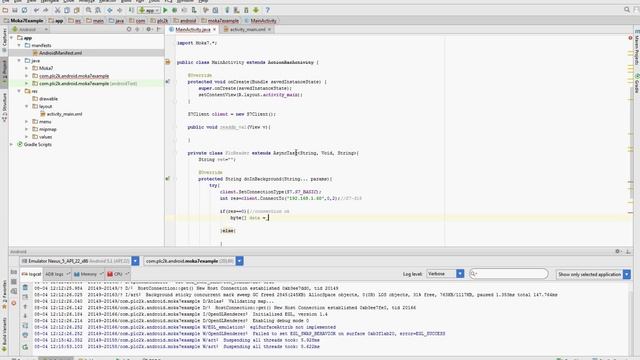Click the logcat up arrow icon
The image size is (640, 360).
pos(25,307)
